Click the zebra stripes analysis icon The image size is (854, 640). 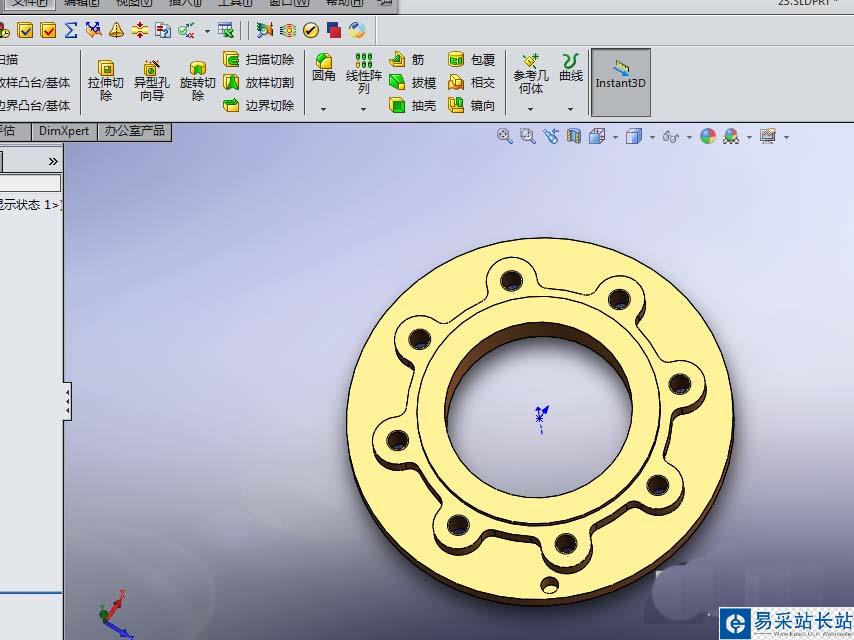(288, 30)
